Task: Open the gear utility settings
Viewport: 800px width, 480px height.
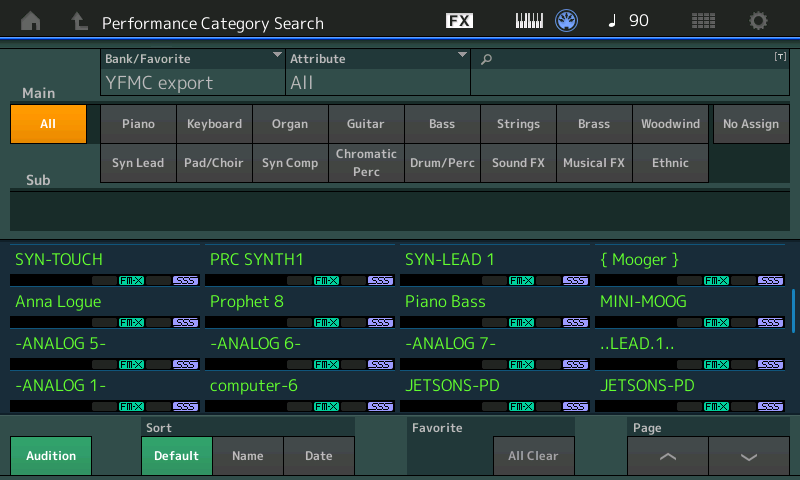Action: pyautogui.click(x=759, y=21)
